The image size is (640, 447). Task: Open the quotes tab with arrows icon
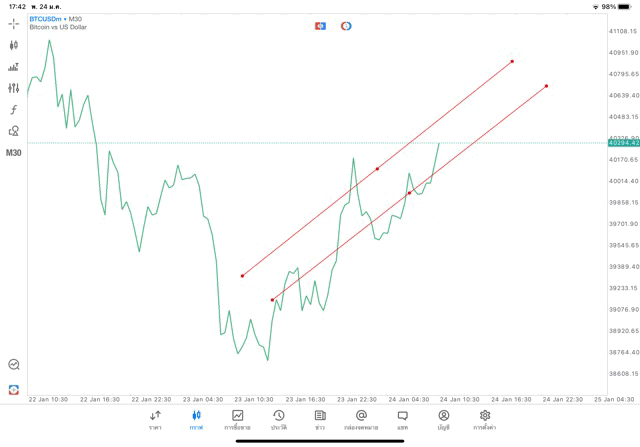(155, 419)
